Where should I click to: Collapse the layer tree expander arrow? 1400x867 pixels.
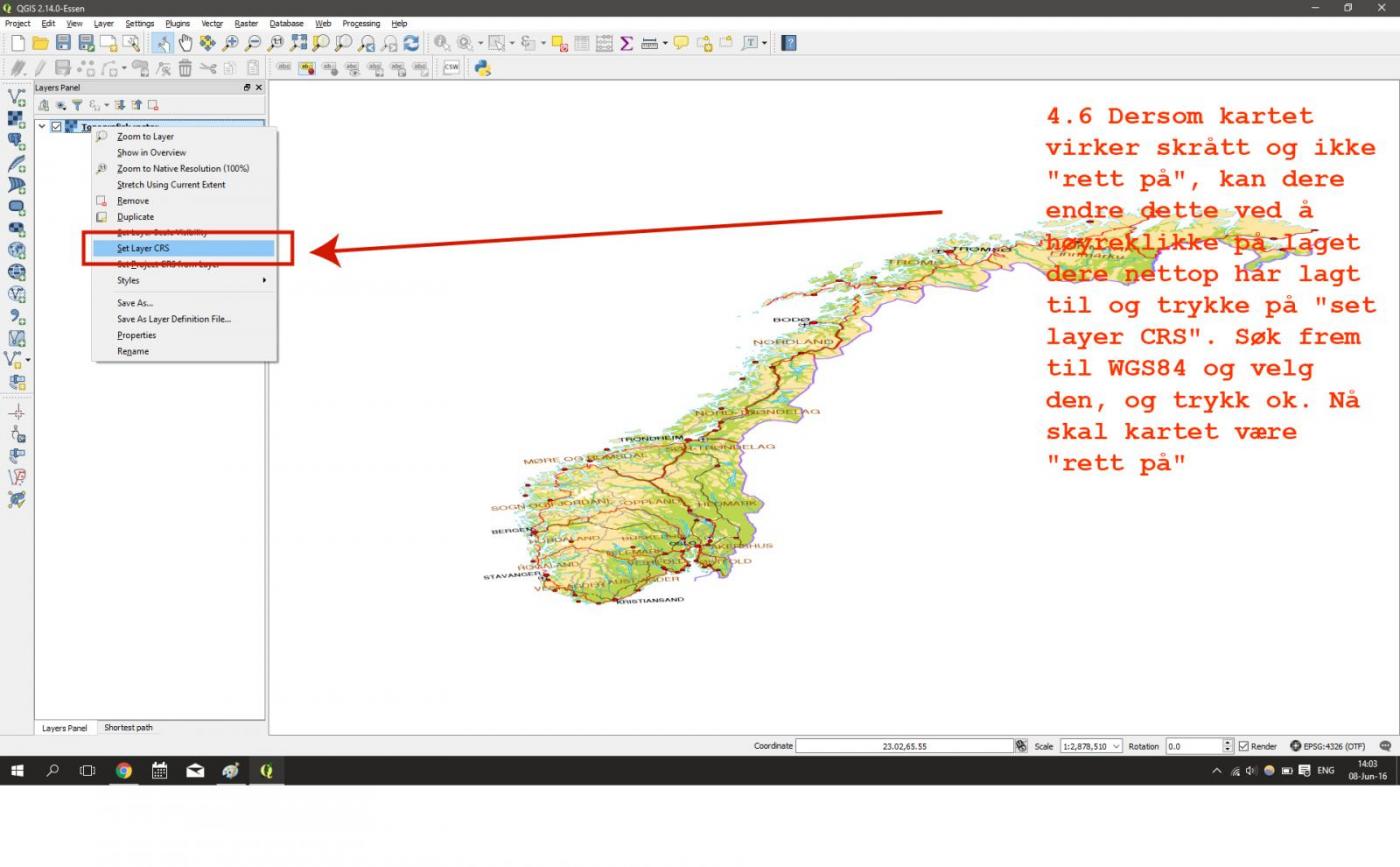(42, 127)
